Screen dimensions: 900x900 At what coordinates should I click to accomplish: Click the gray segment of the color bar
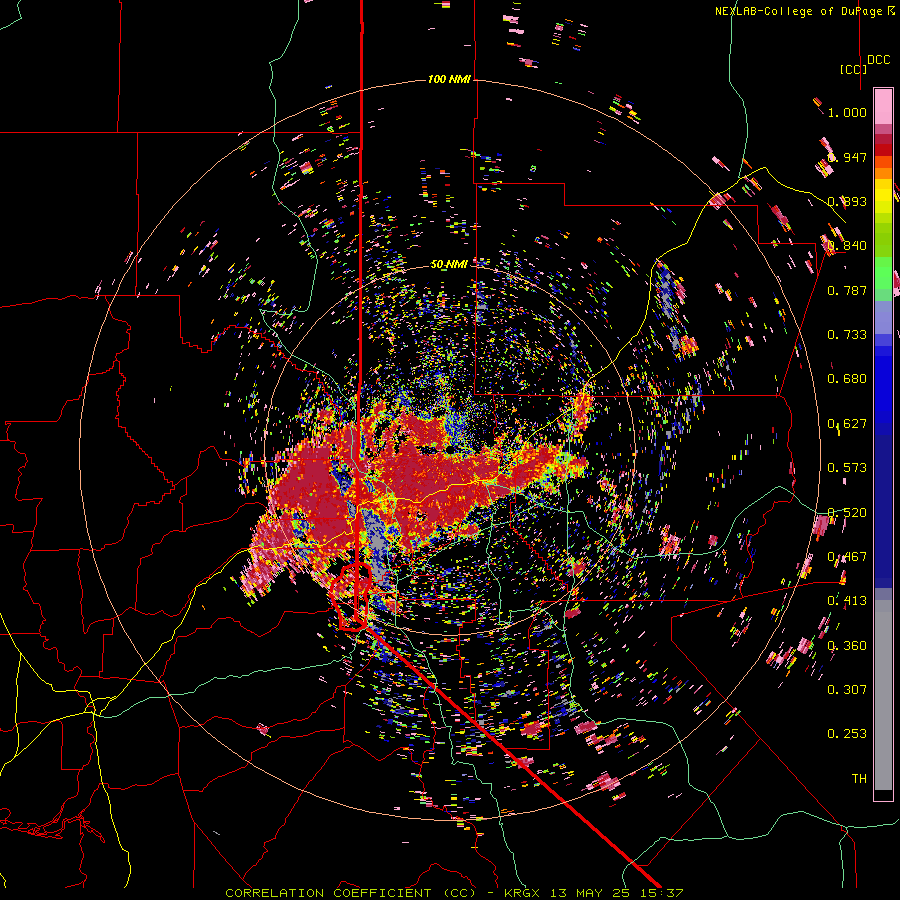(x=883, y=695)
